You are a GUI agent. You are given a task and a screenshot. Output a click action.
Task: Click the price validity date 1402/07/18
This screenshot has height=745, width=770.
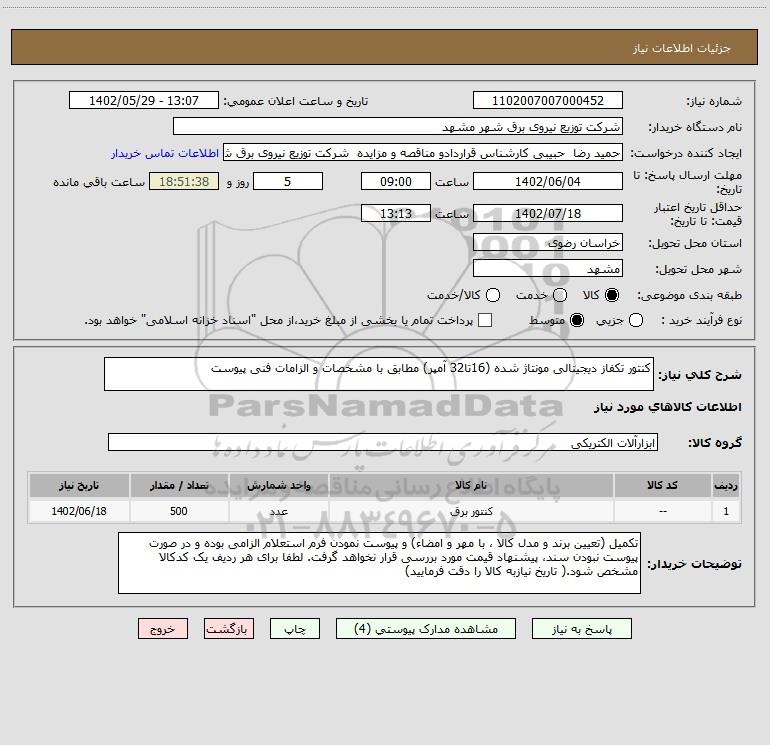coord(548,213)
